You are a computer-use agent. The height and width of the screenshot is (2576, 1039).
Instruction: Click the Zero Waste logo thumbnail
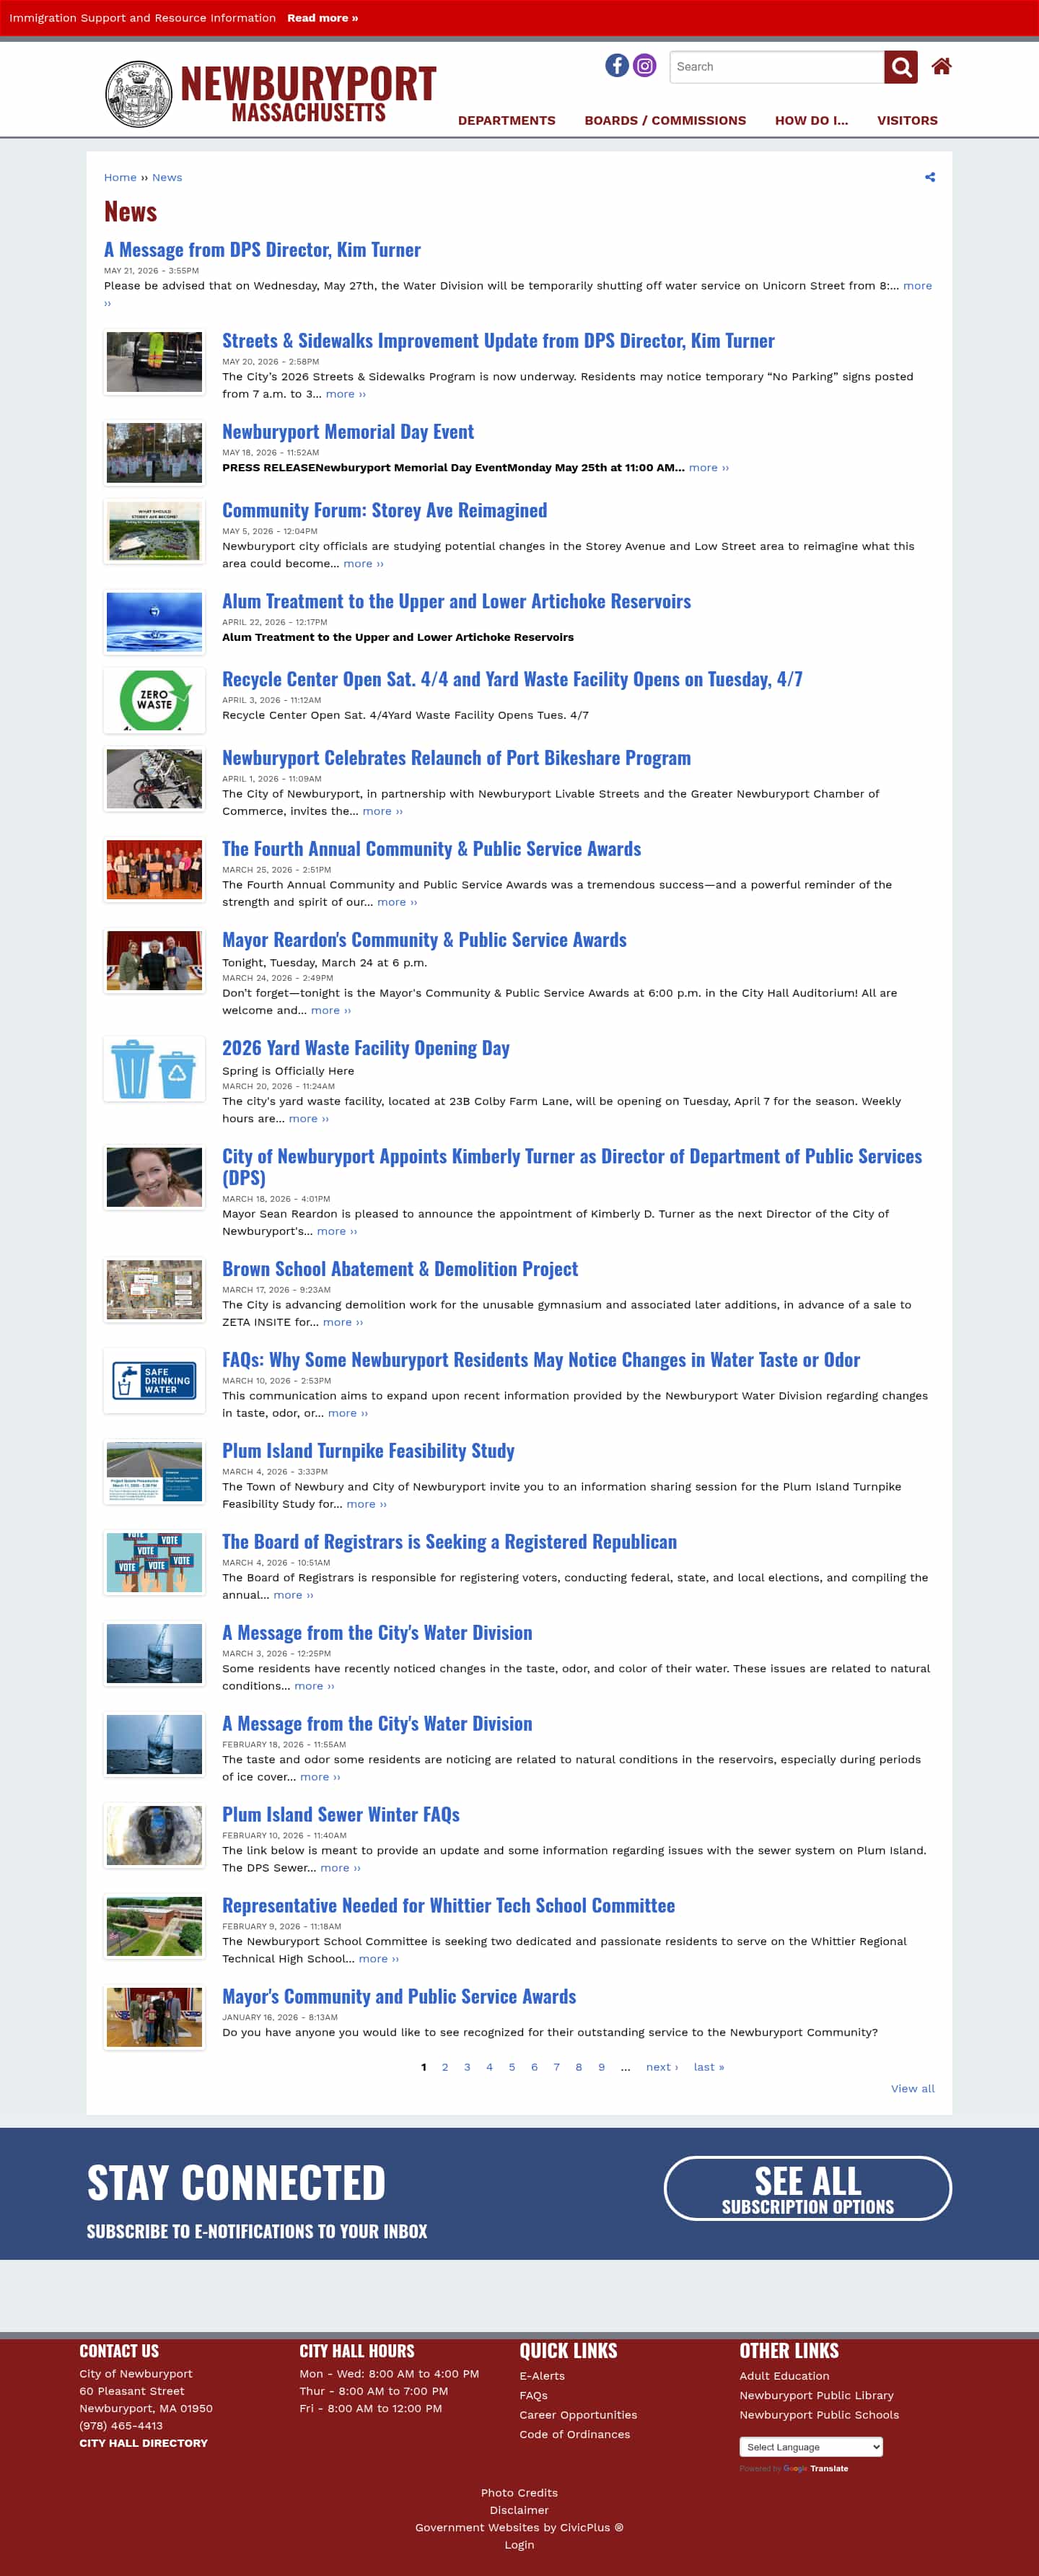click(x=154, y=700)
